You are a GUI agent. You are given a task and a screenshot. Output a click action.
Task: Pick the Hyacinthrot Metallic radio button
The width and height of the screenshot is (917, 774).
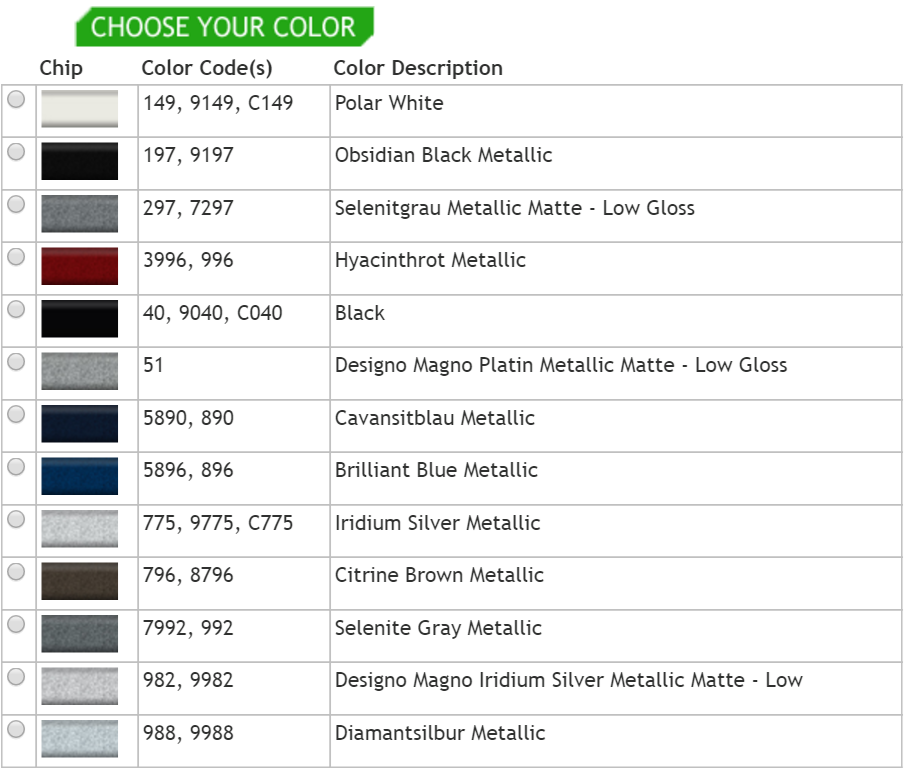point(16,257)
